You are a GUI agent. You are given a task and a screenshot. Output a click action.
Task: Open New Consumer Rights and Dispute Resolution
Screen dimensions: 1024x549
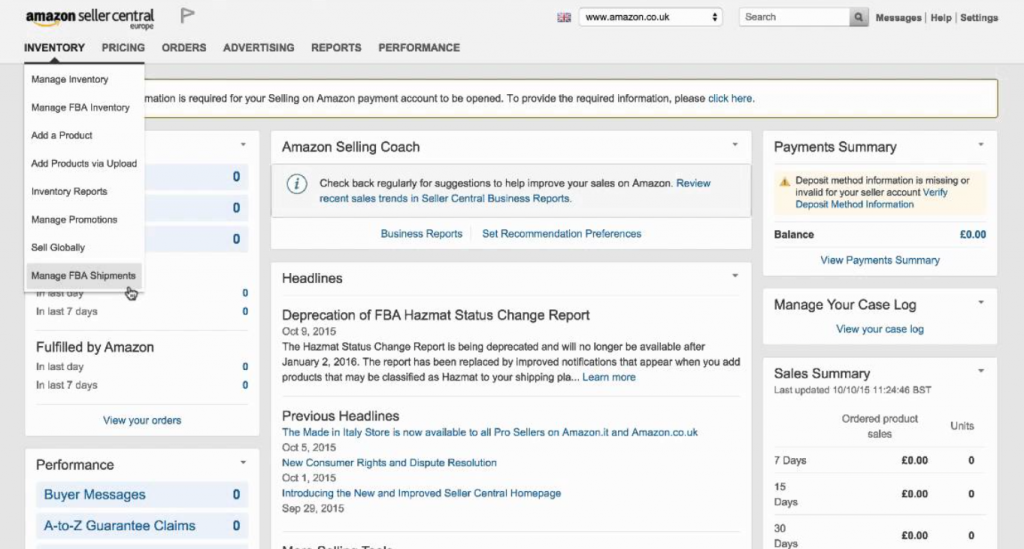pos(389,463)
